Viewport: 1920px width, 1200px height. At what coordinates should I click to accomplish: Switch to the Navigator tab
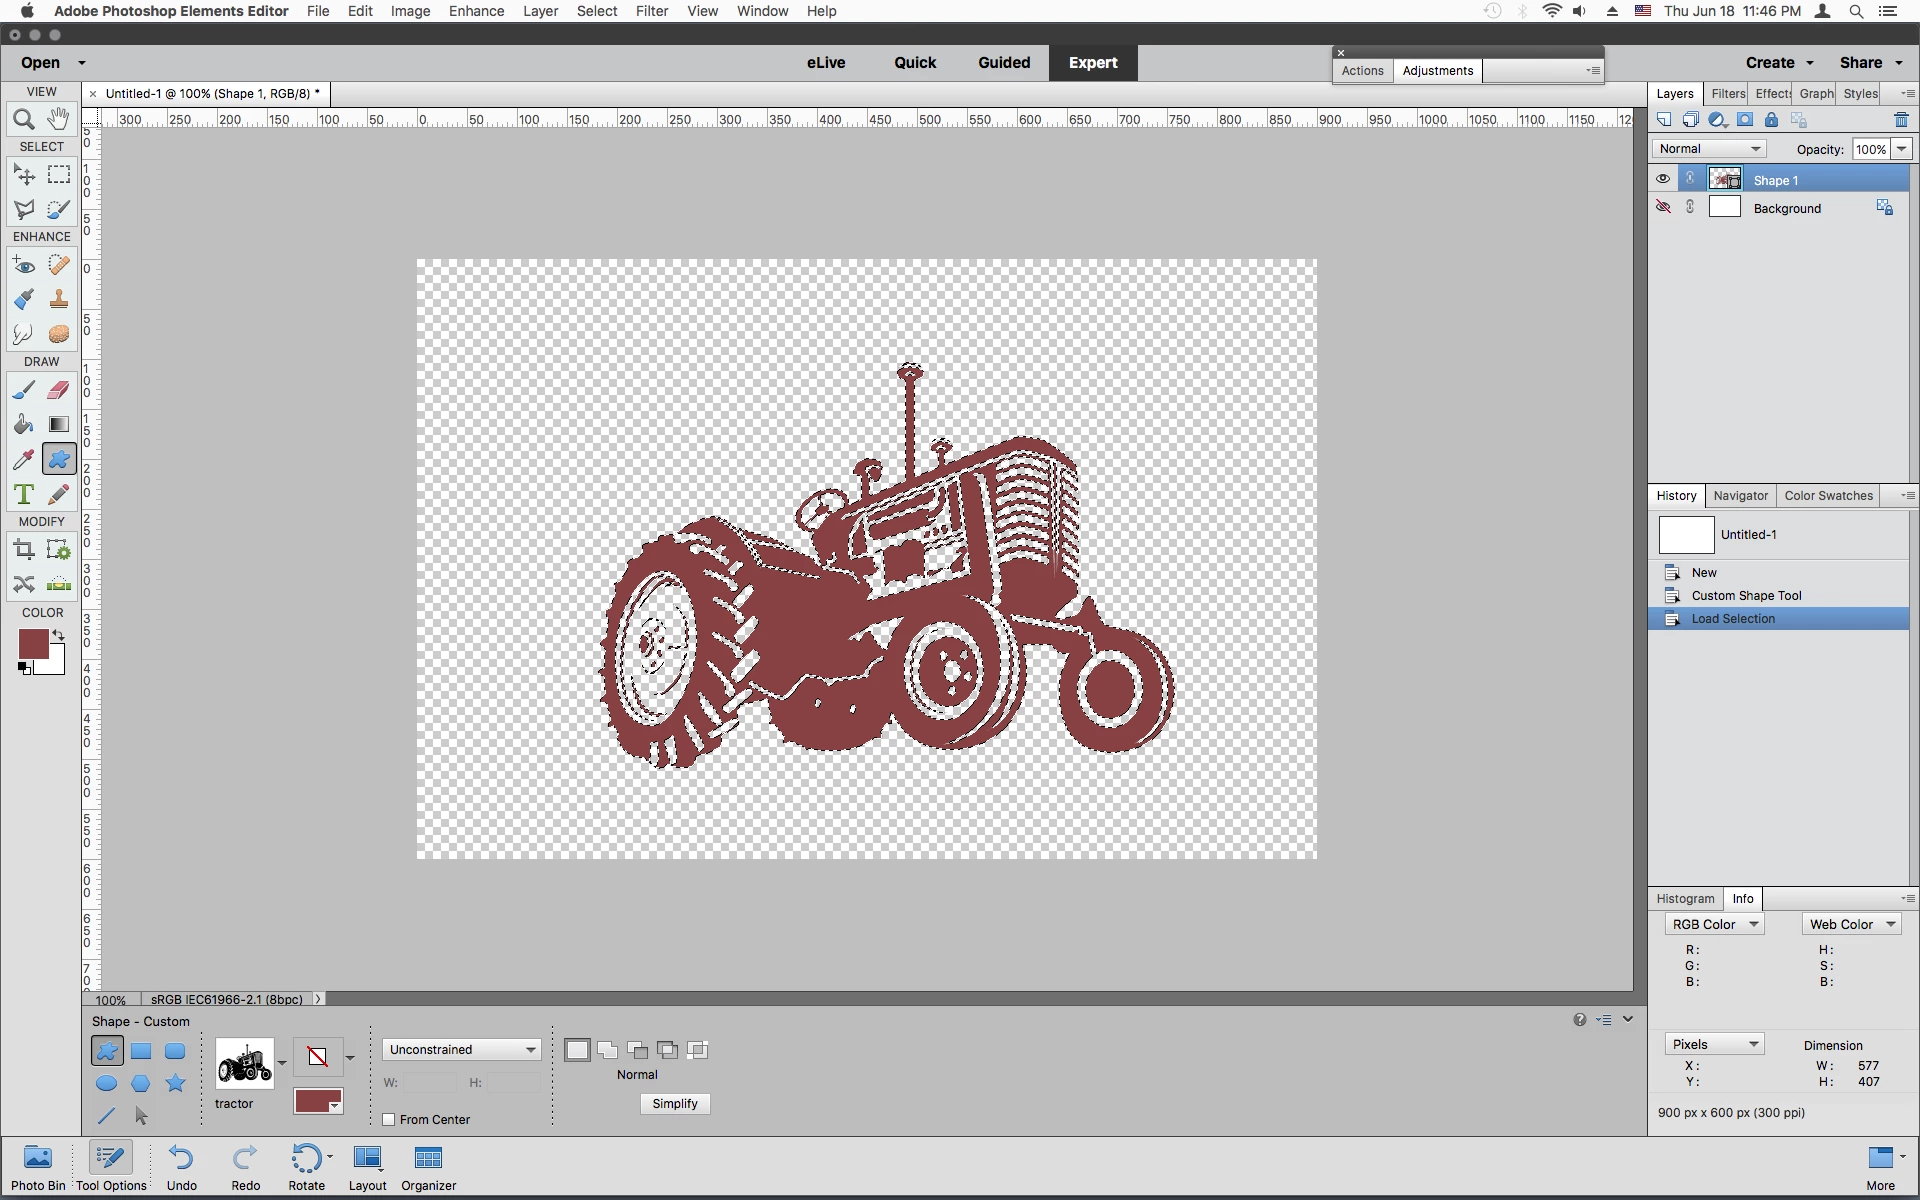click(1740, 495)
